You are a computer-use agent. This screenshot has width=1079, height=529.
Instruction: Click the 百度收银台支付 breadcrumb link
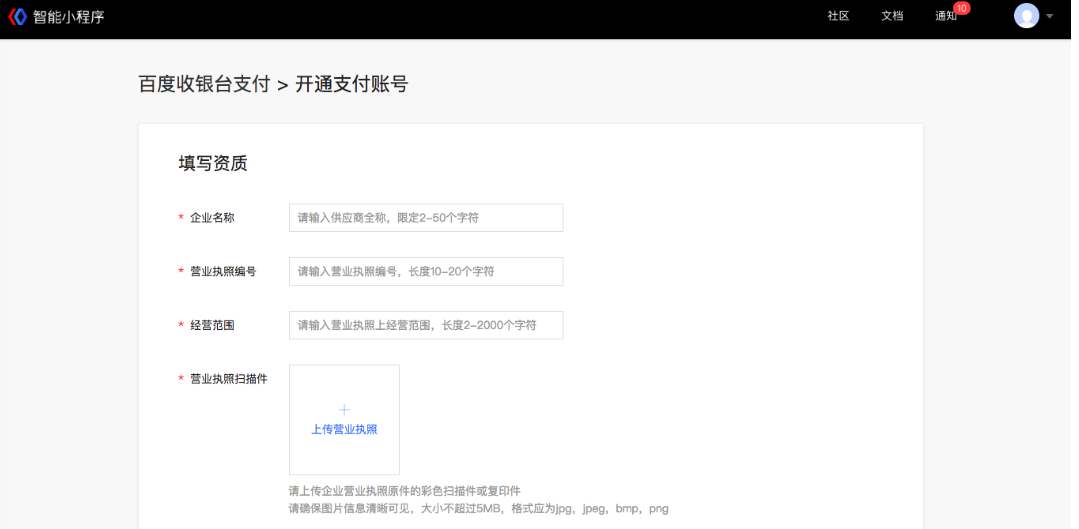coord(204,84)
